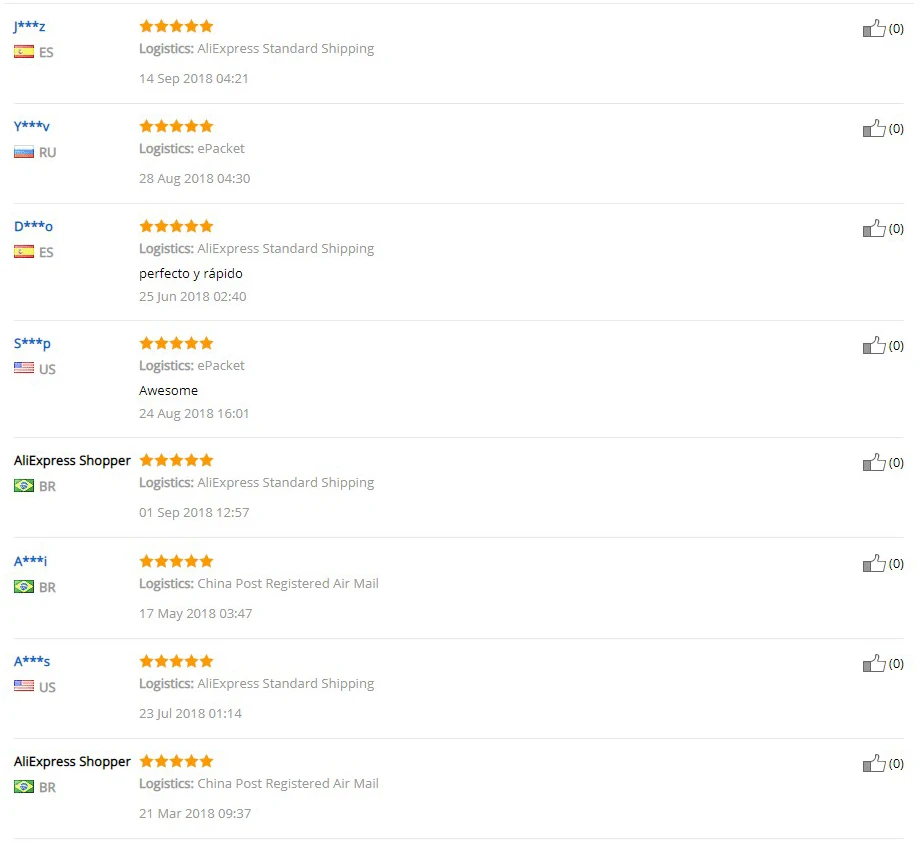Like the review dated 01 Sep 2018

[874, 463]
